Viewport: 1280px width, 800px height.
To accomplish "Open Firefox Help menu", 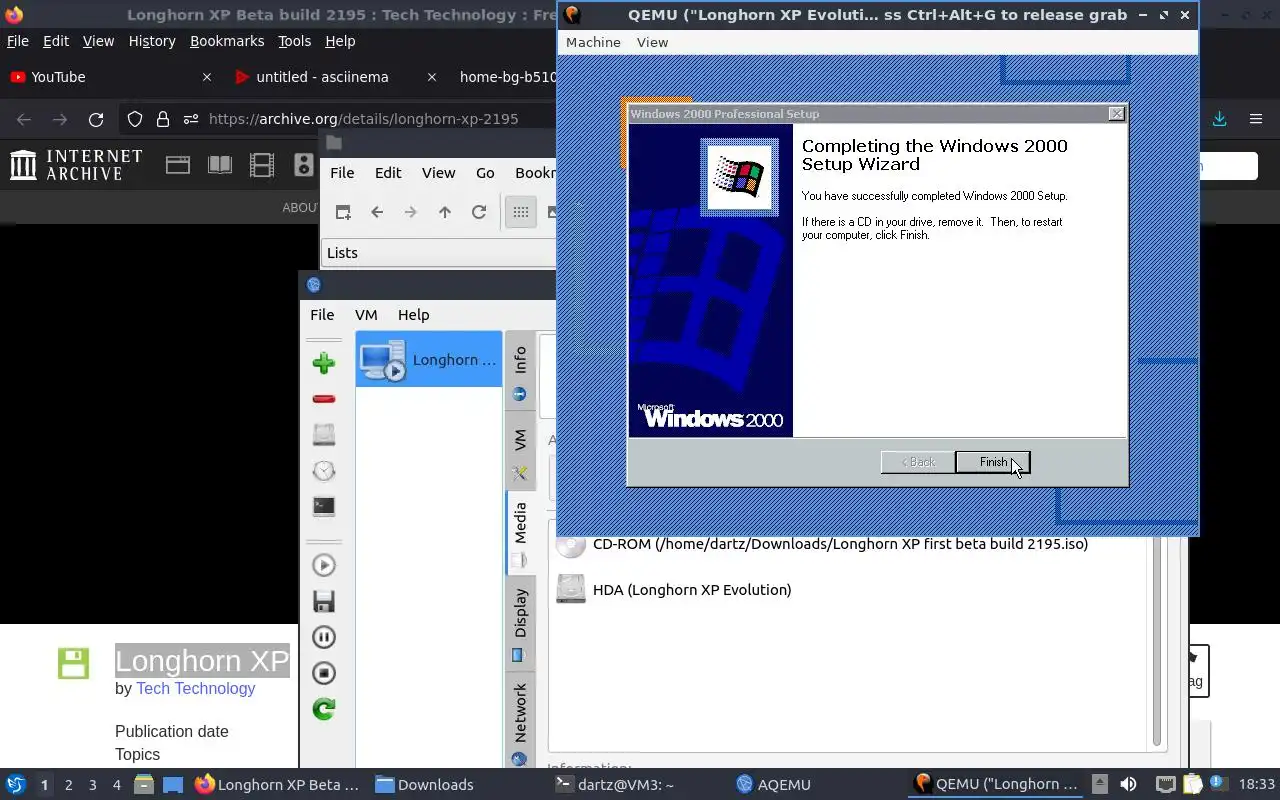I will [340, 41].
